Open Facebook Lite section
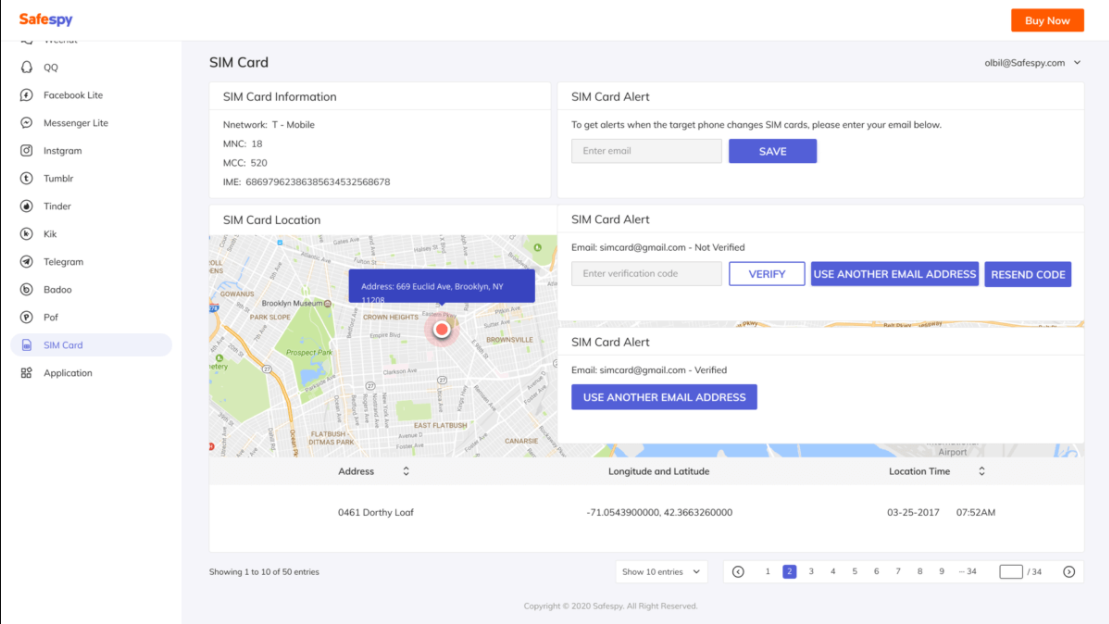The image size is (1109, 624). point(73,95)
